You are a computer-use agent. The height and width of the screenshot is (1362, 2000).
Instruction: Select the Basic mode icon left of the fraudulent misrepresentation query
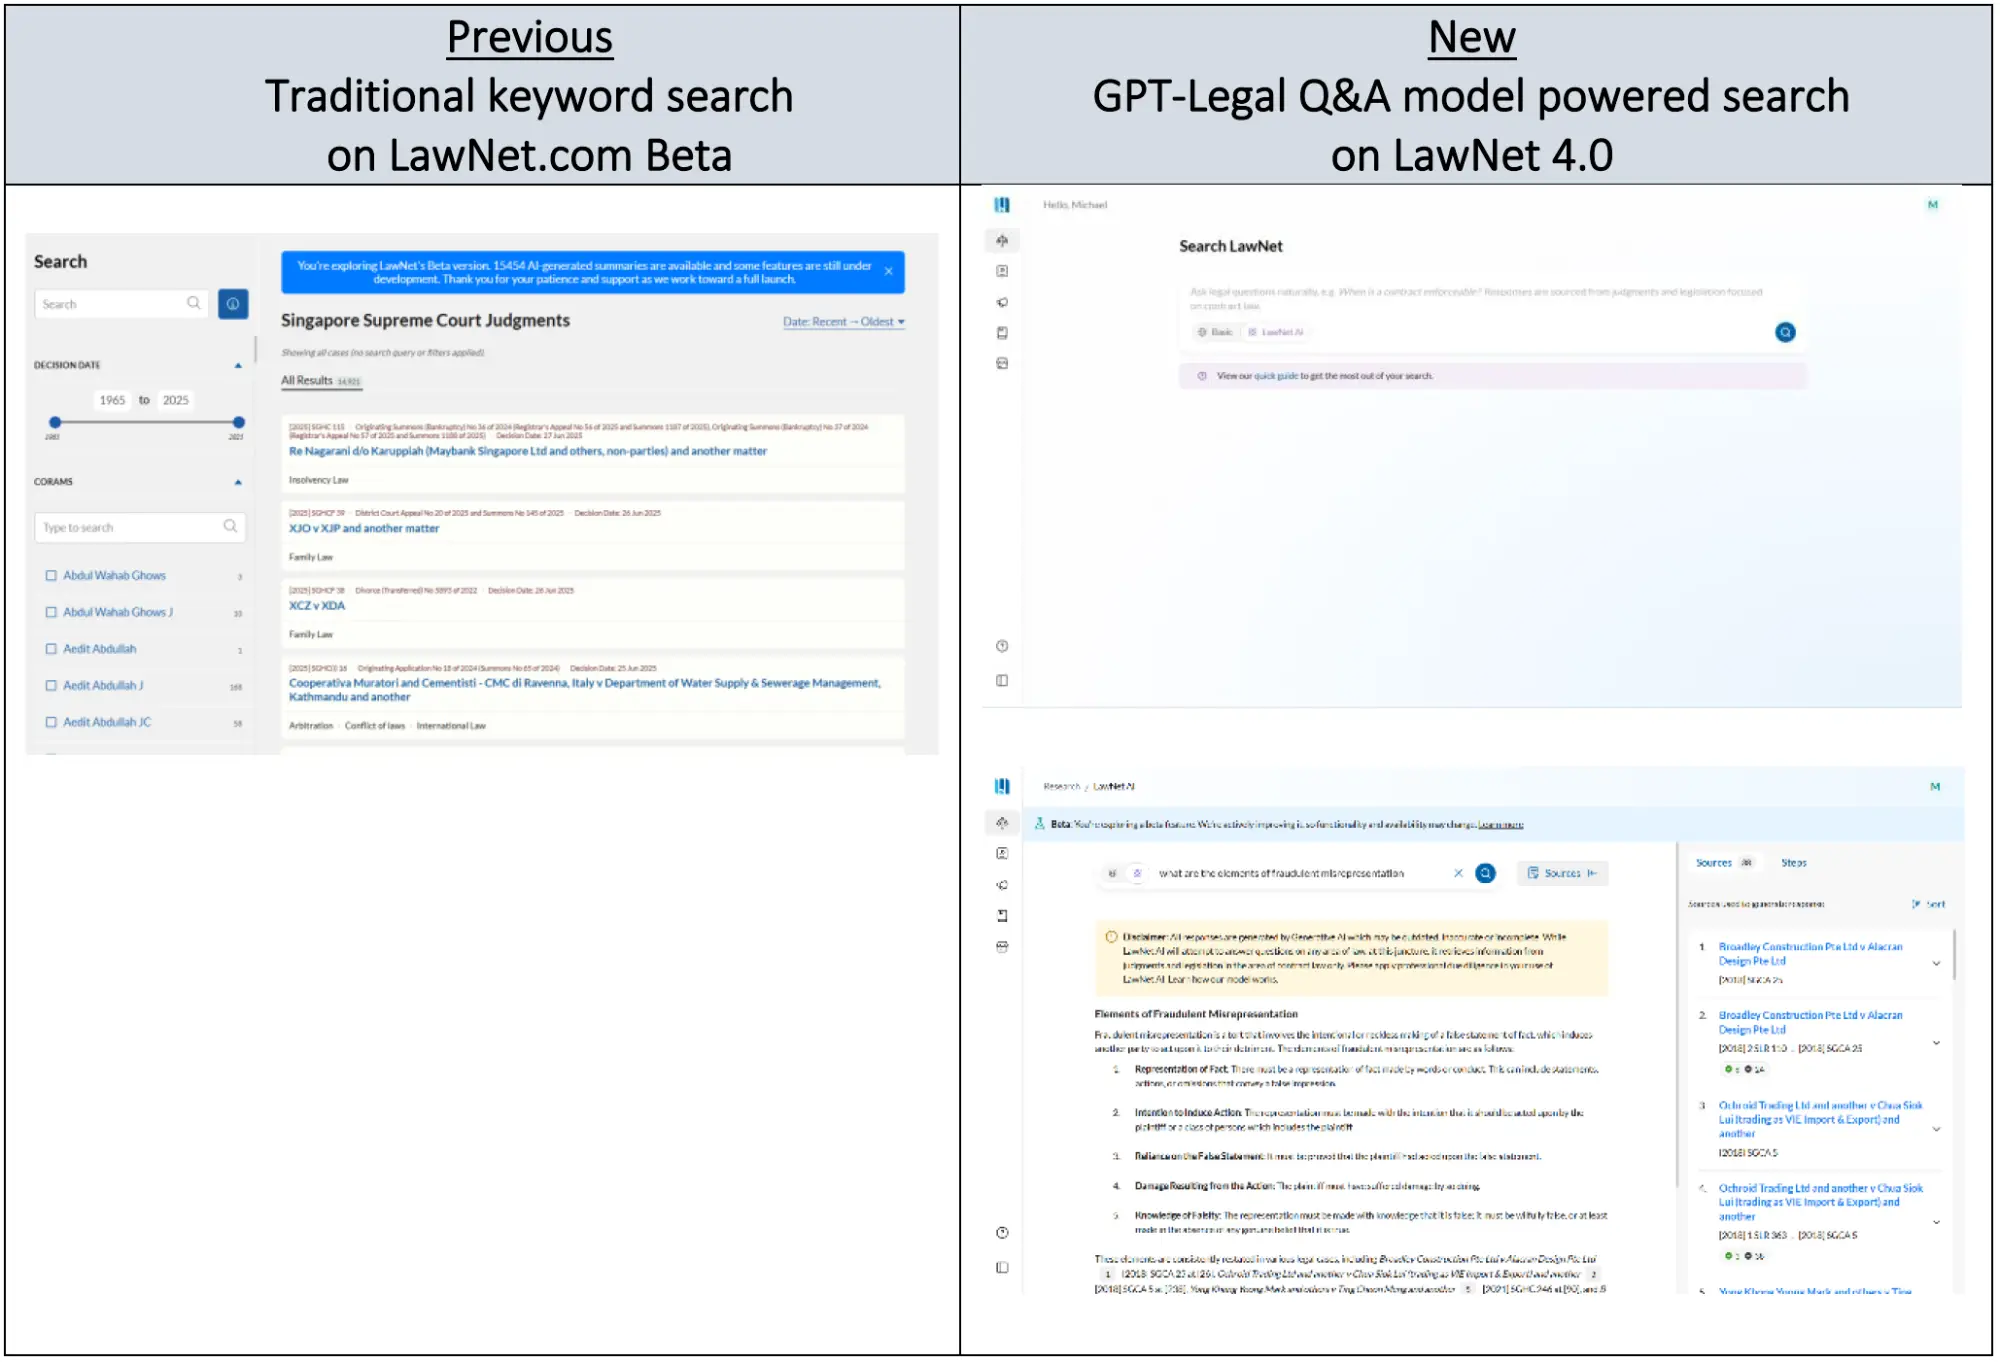click(1112, 874)
